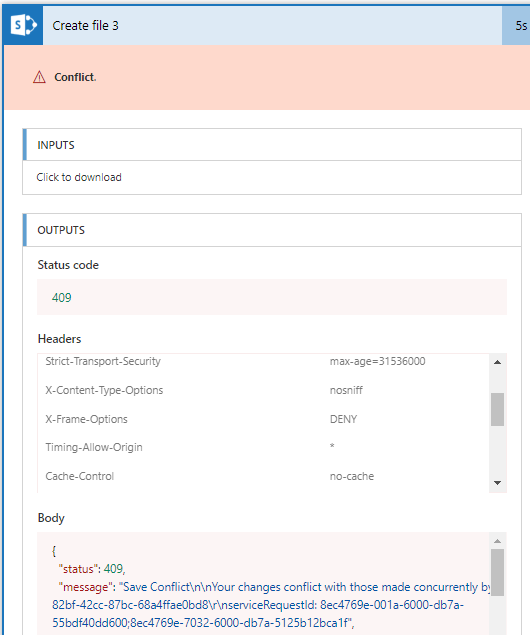Click the INPUTS section header
Image resolution: width=530 pixels, height=635 pixels.
(272, 145)
